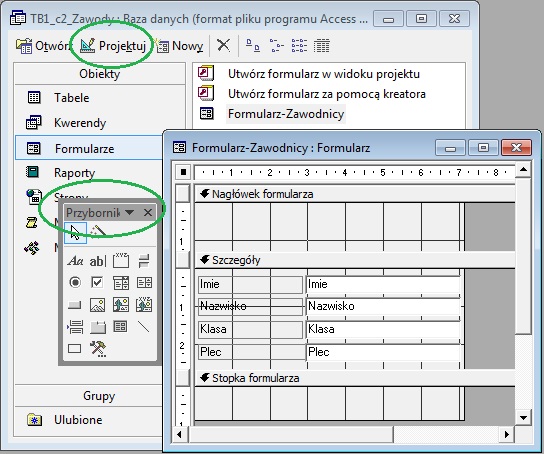Pick the Rectangle tool
Viewport: 544px width, 454px height.
click(75, 348)
